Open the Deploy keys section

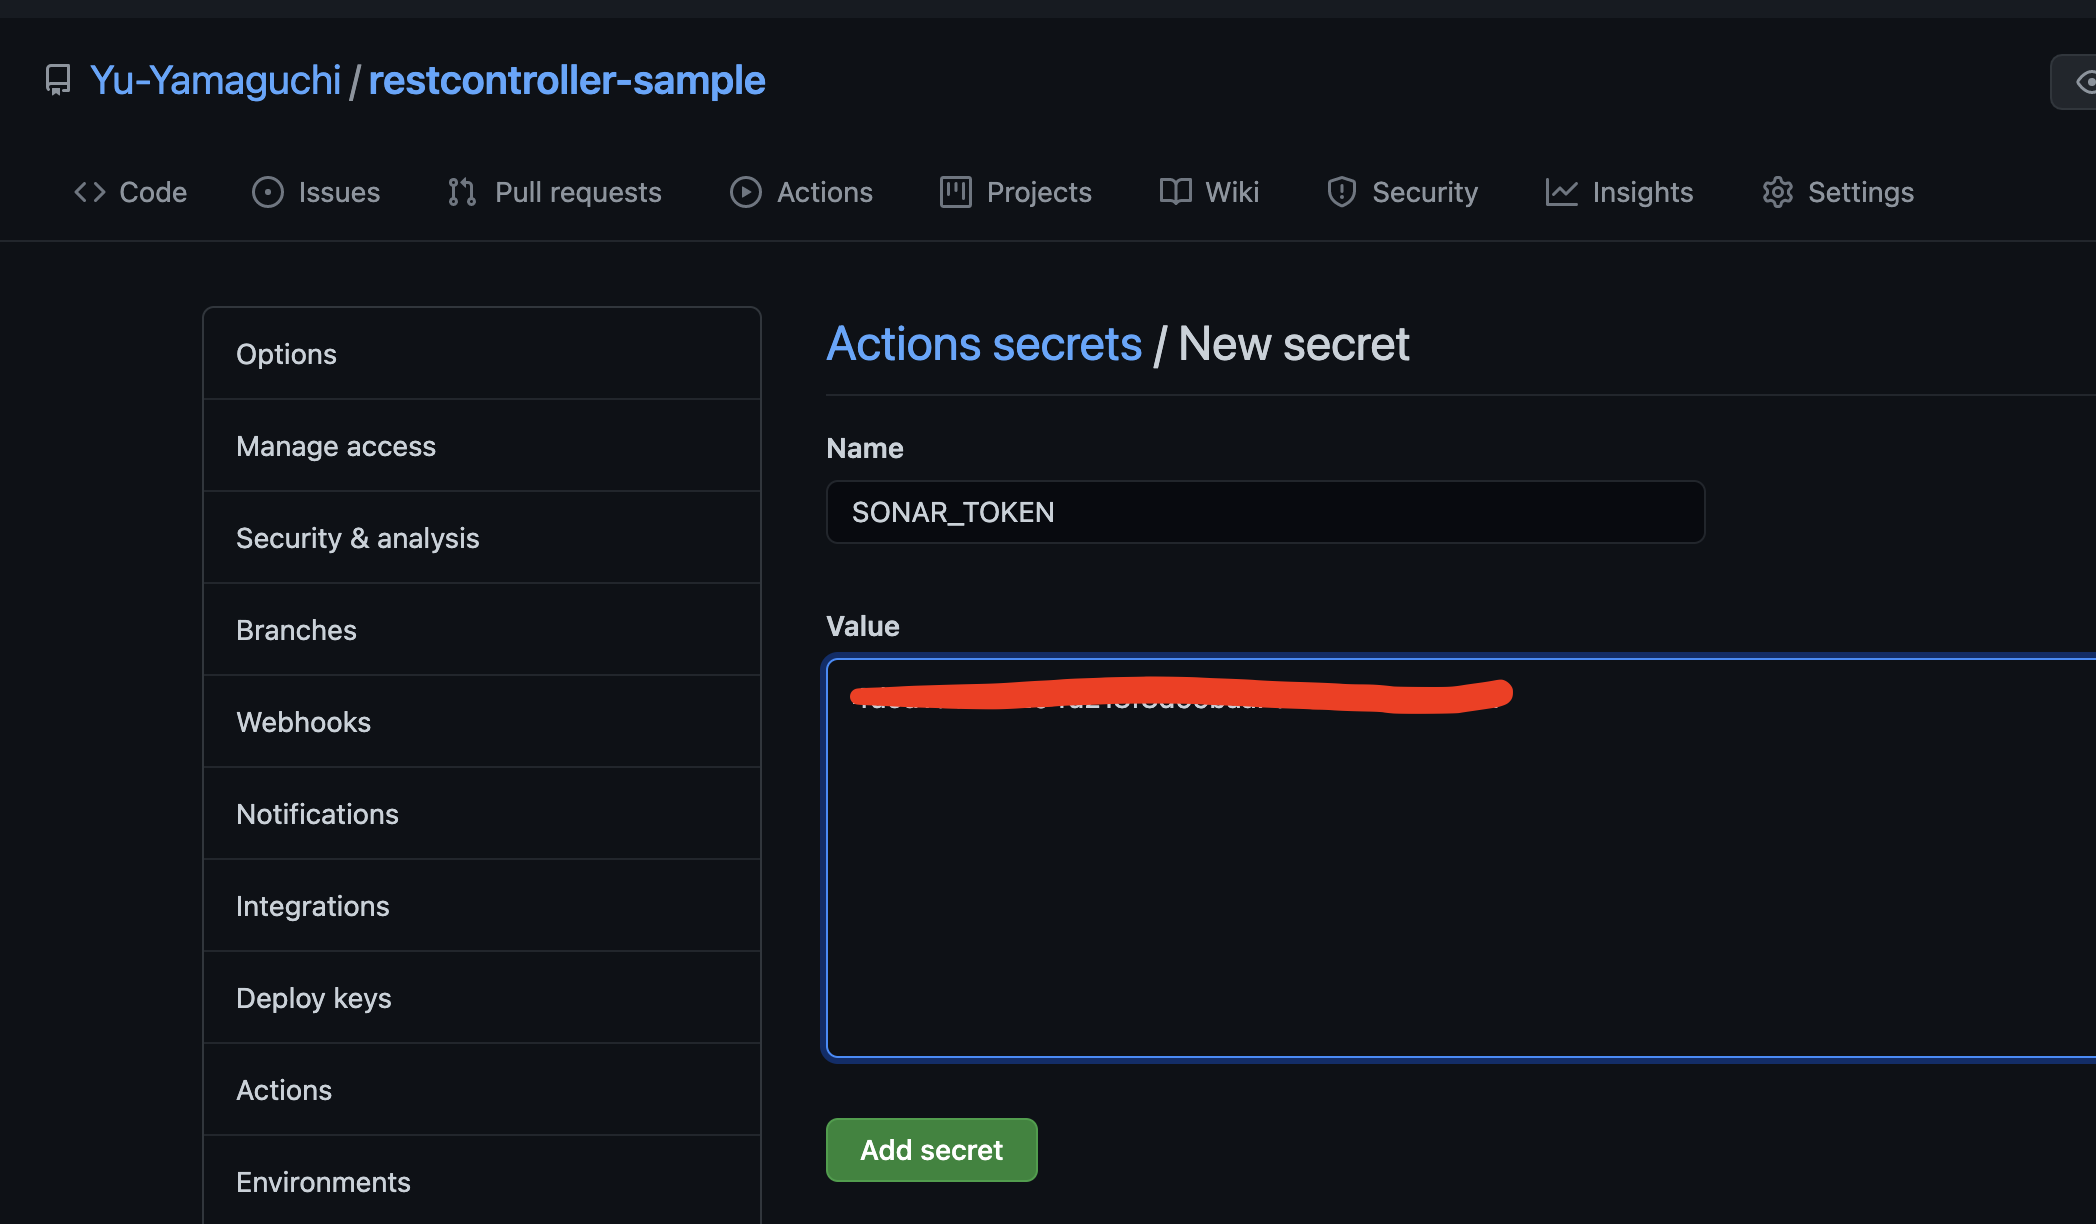[x=313, y=997]
